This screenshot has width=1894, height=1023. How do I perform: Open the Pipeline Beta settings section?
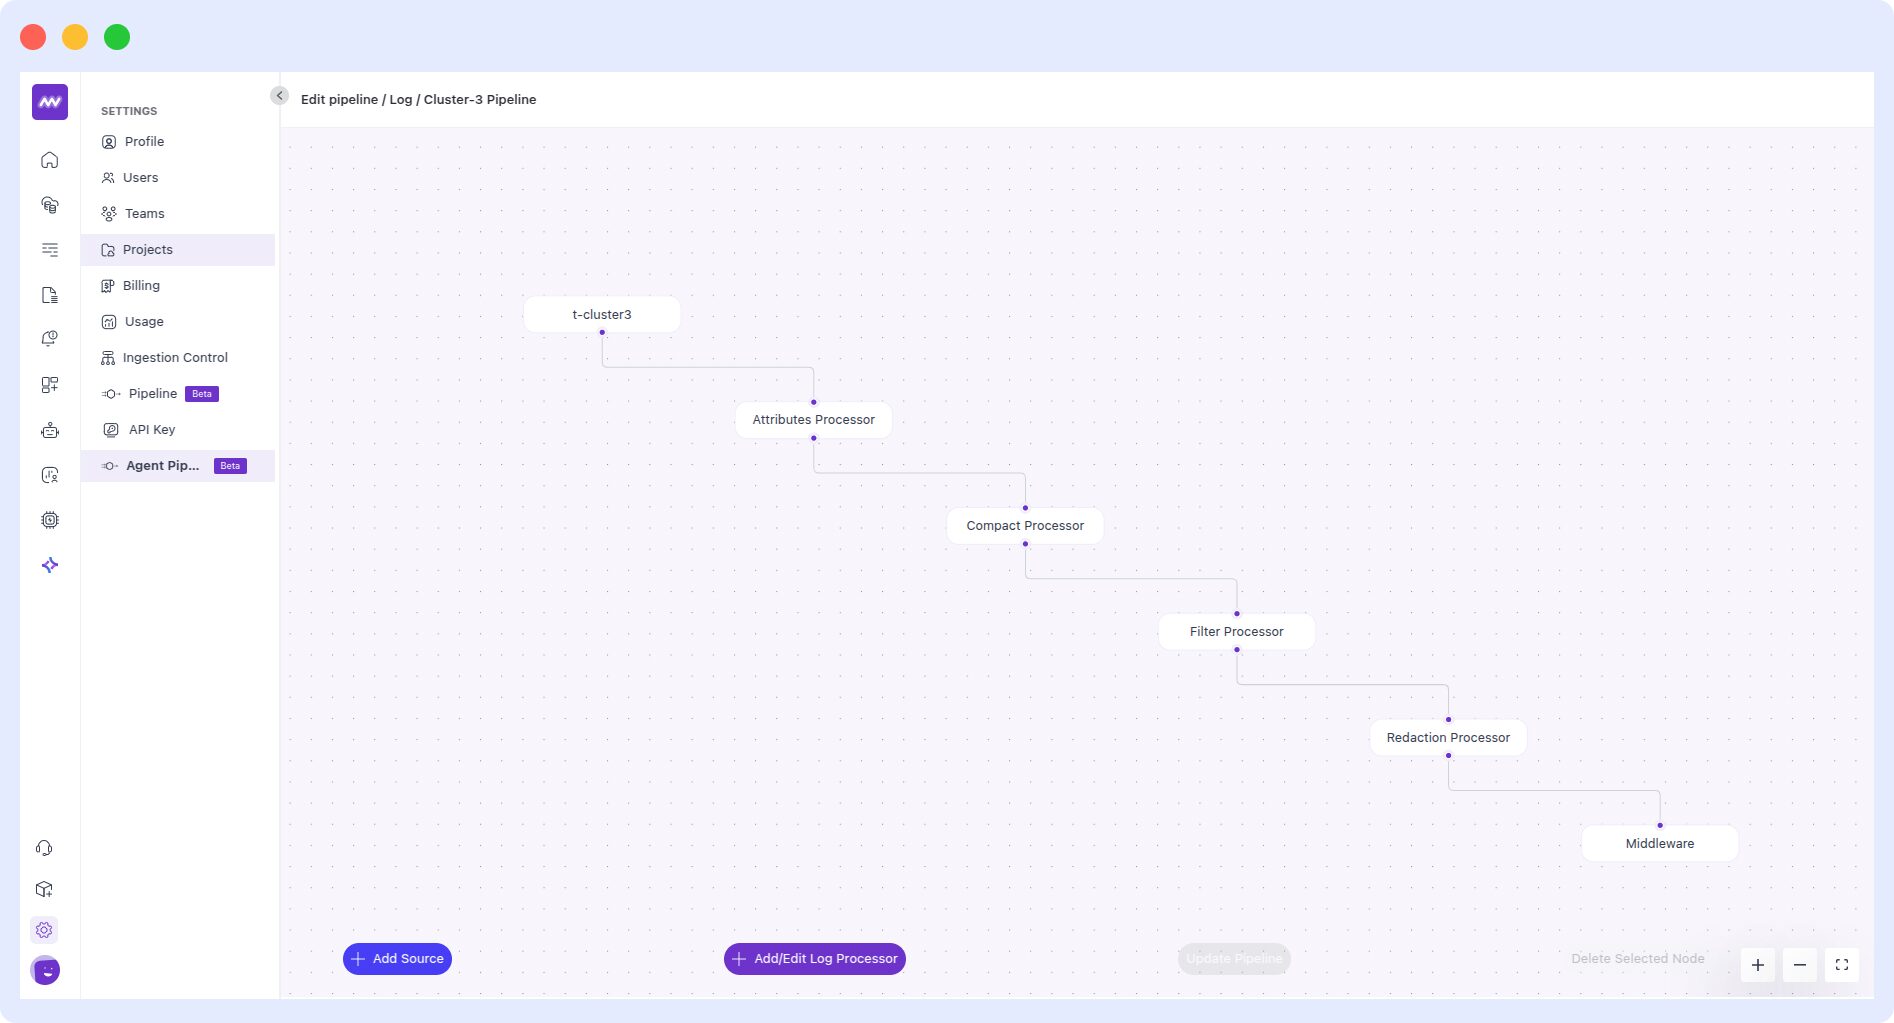click(153, 393)
